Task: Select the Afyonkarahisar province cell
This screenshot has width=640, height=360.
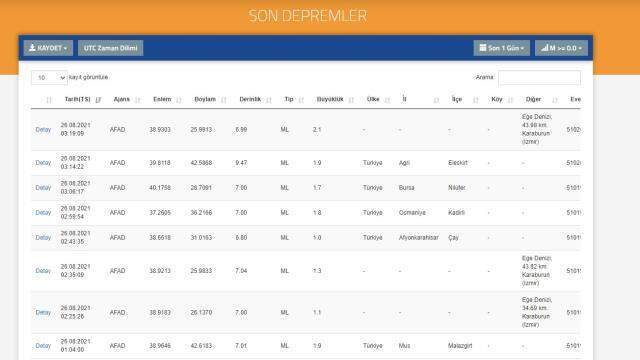Action: [x=418, y=238]
